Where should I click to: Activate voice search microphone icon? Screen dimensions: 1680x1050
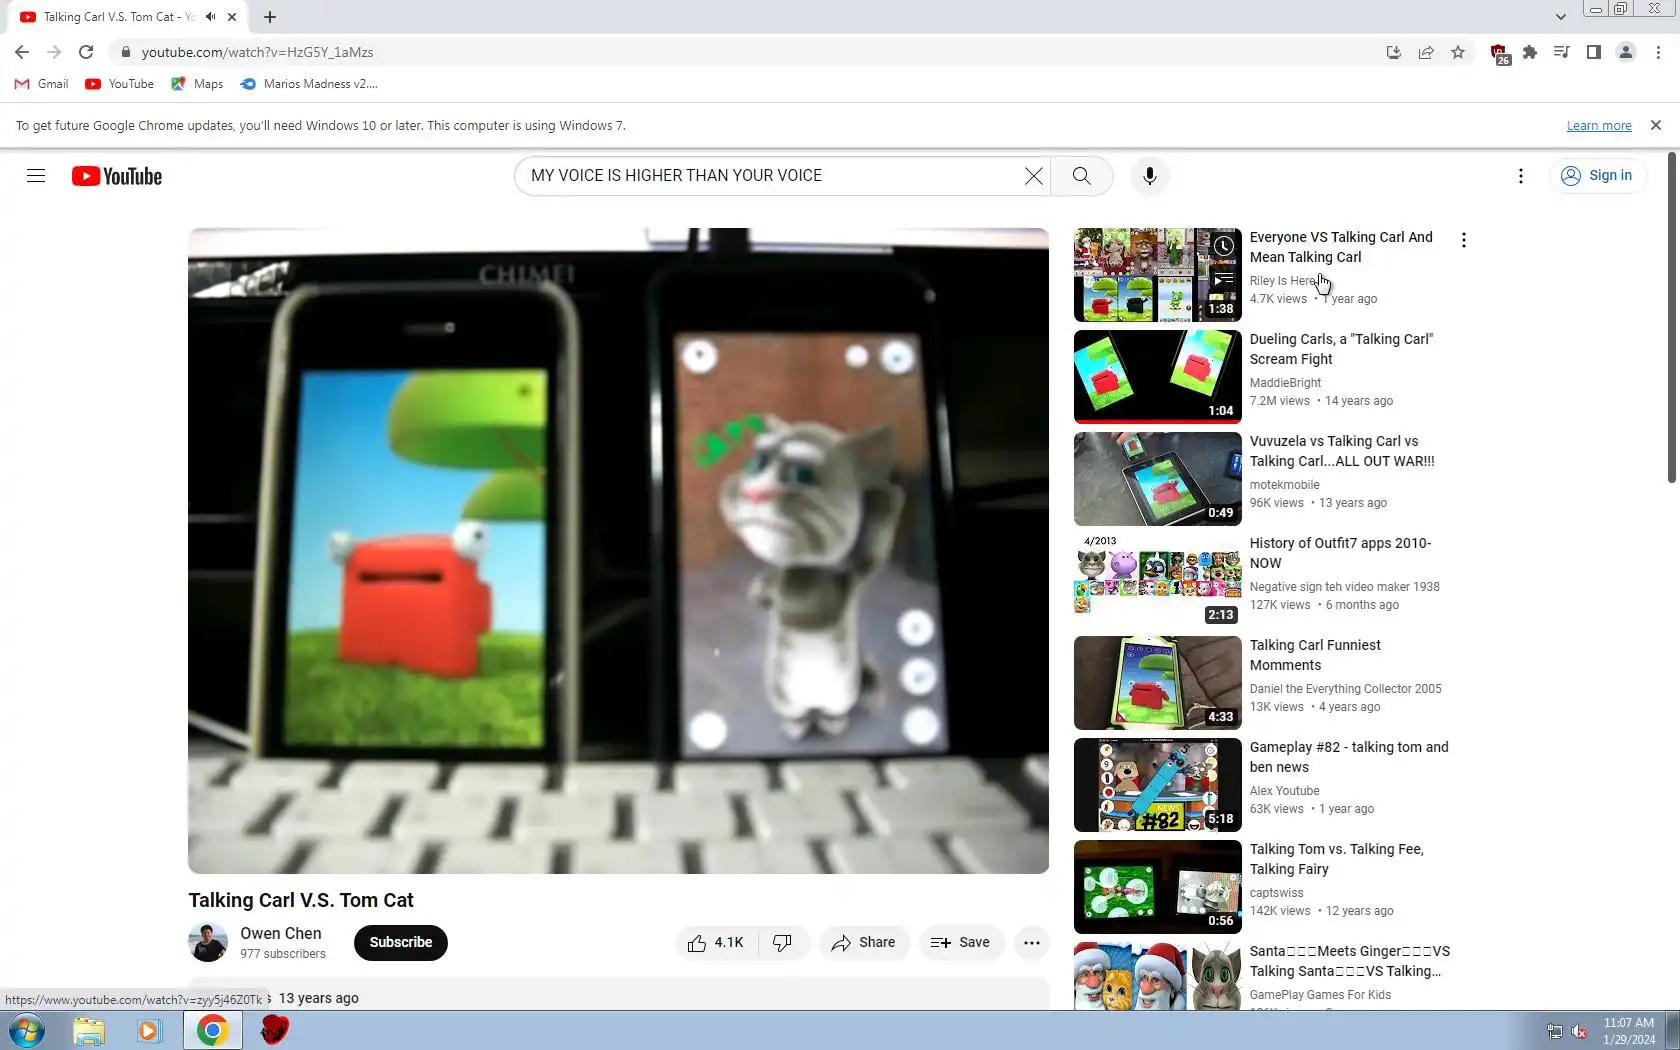coord(1150,176)
